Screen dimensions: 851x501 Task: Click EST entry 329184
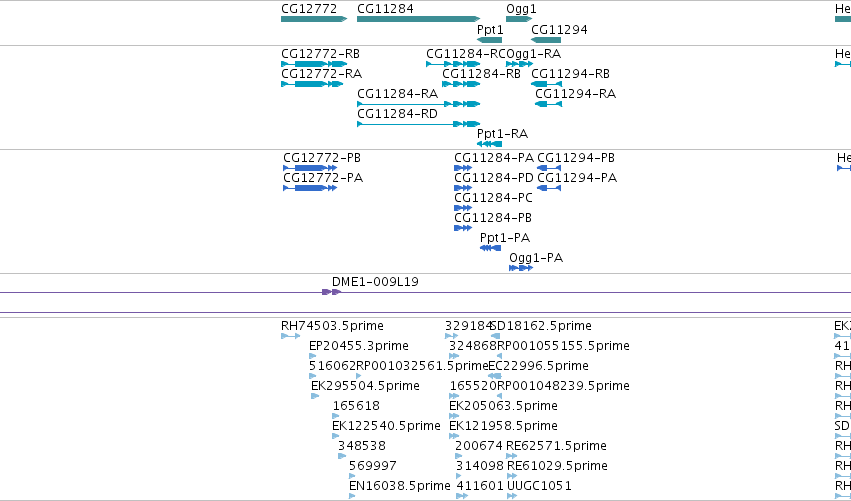pyautogui.click(x=468, y=326)
